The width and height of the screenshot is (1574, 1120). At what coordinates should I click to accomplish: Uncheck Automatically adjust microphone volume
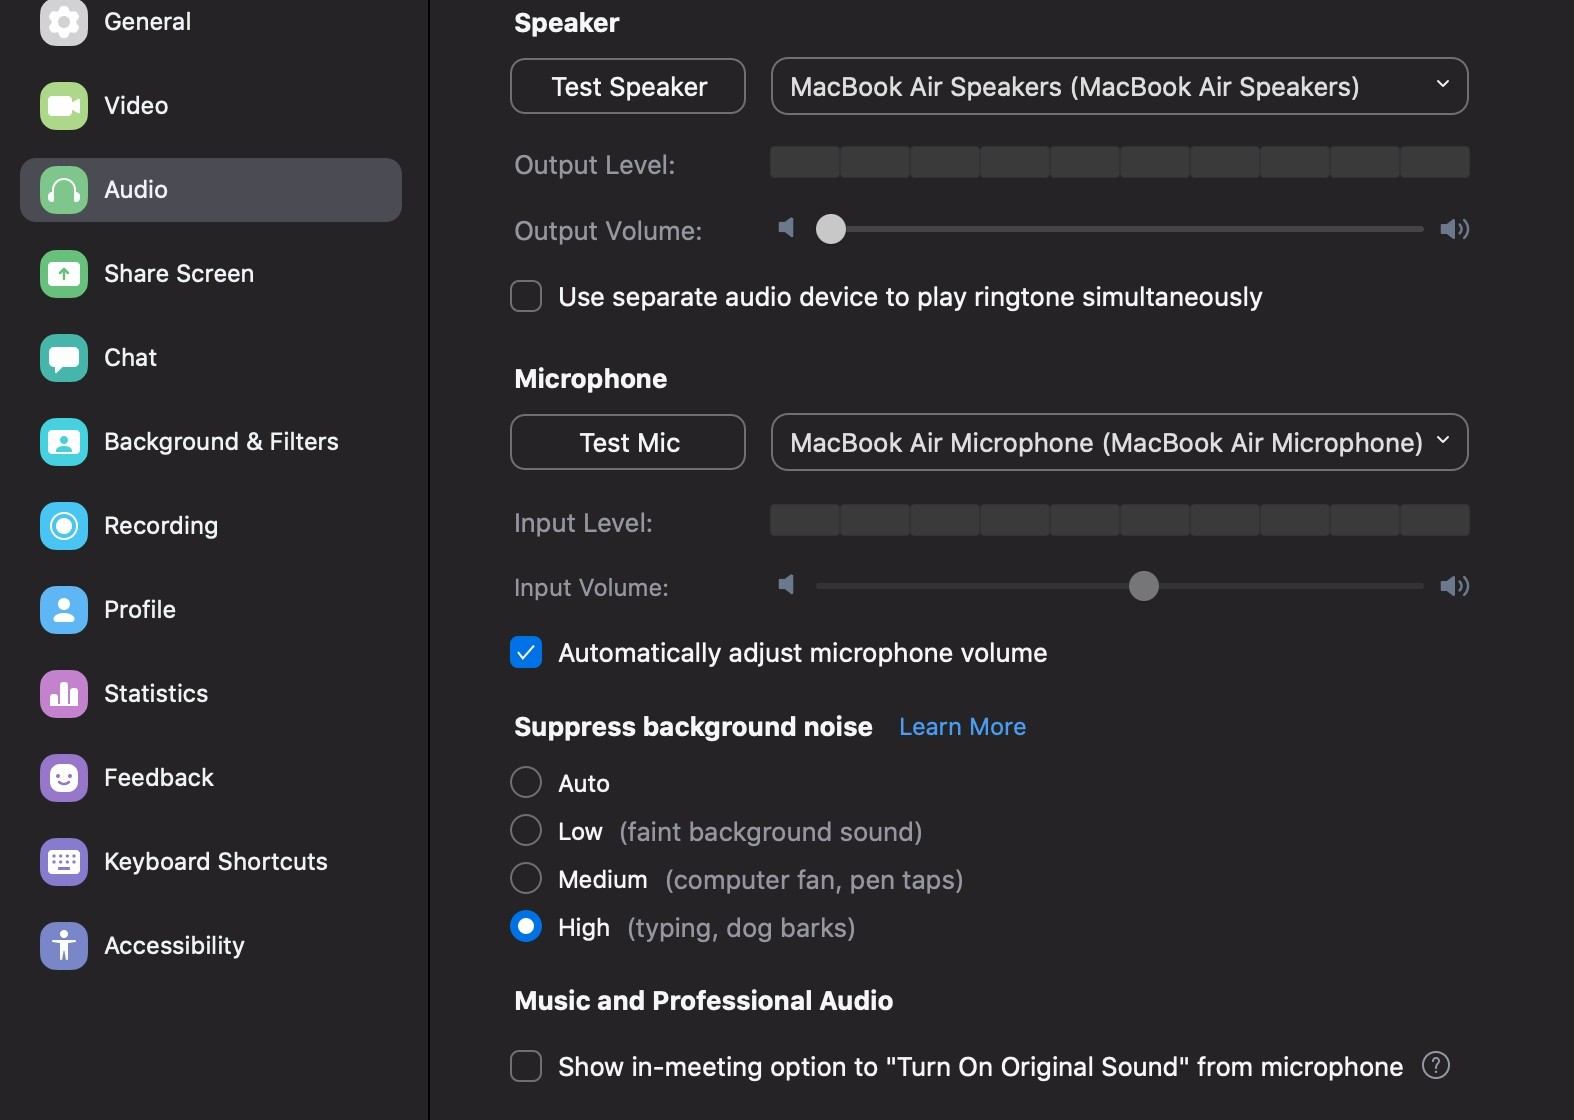point(526,653)
